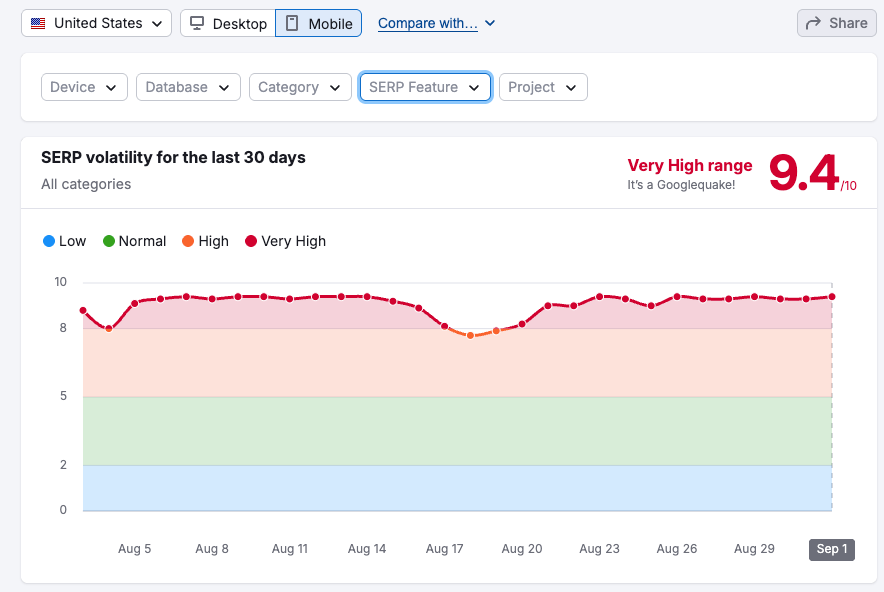Click the desktop monitor icon
Viewport: 884px width, 592px height.
[197, 23]
